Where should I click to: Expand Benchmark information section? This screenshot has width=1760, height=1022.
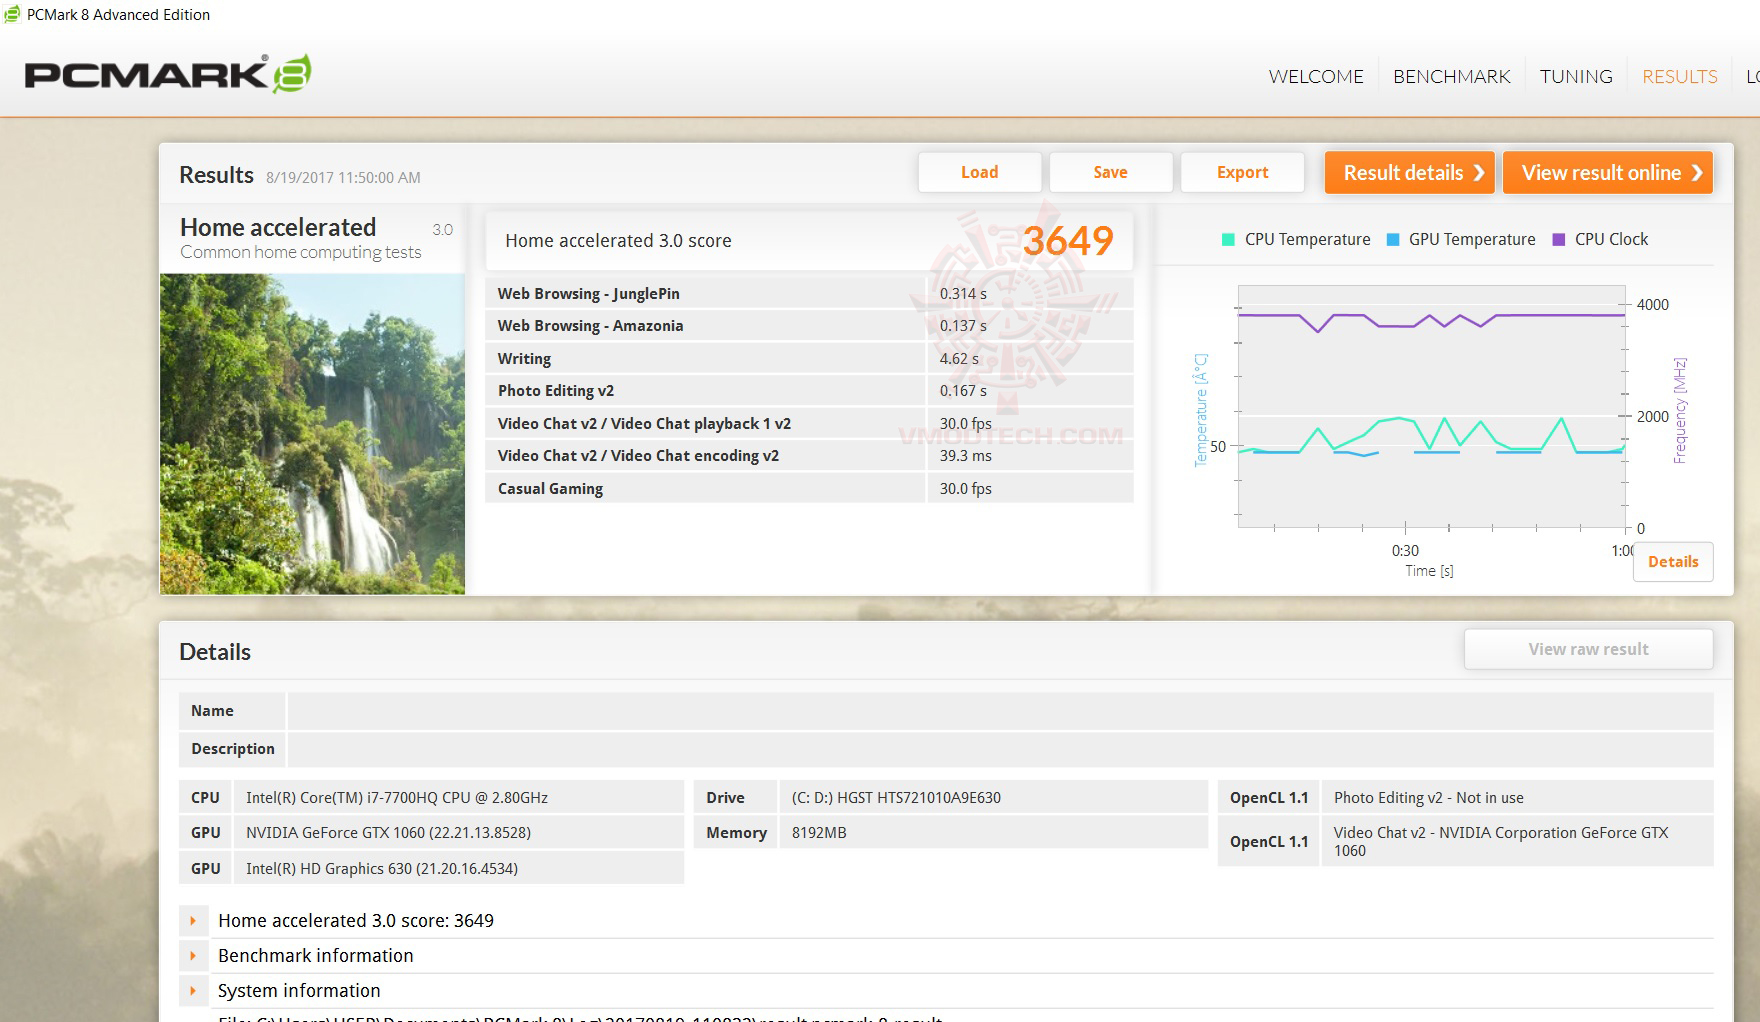(193, 955)
